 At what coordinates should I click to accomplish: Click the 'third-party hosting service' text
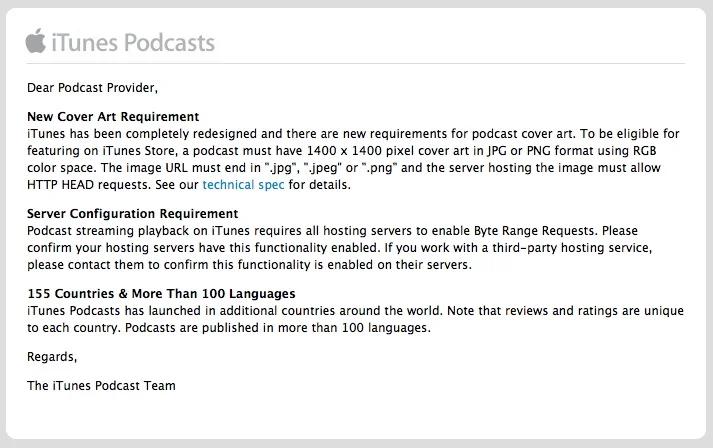point(572,248)
